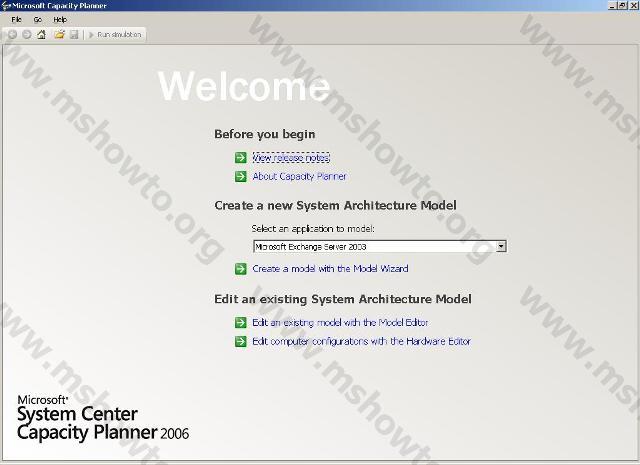Click green arrow beside About Capacity Planner
Screen dimensions: 640x465
[x=241, y=176]
